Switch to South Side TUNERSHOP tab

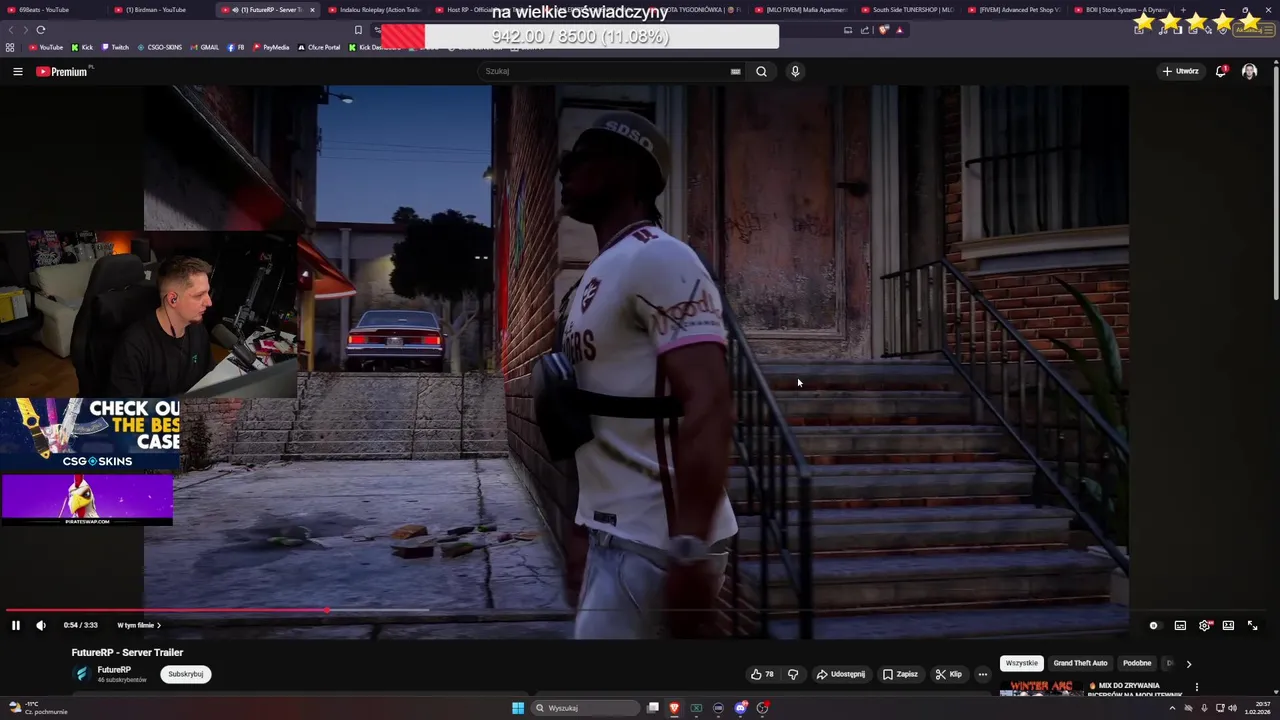point(908,10)
